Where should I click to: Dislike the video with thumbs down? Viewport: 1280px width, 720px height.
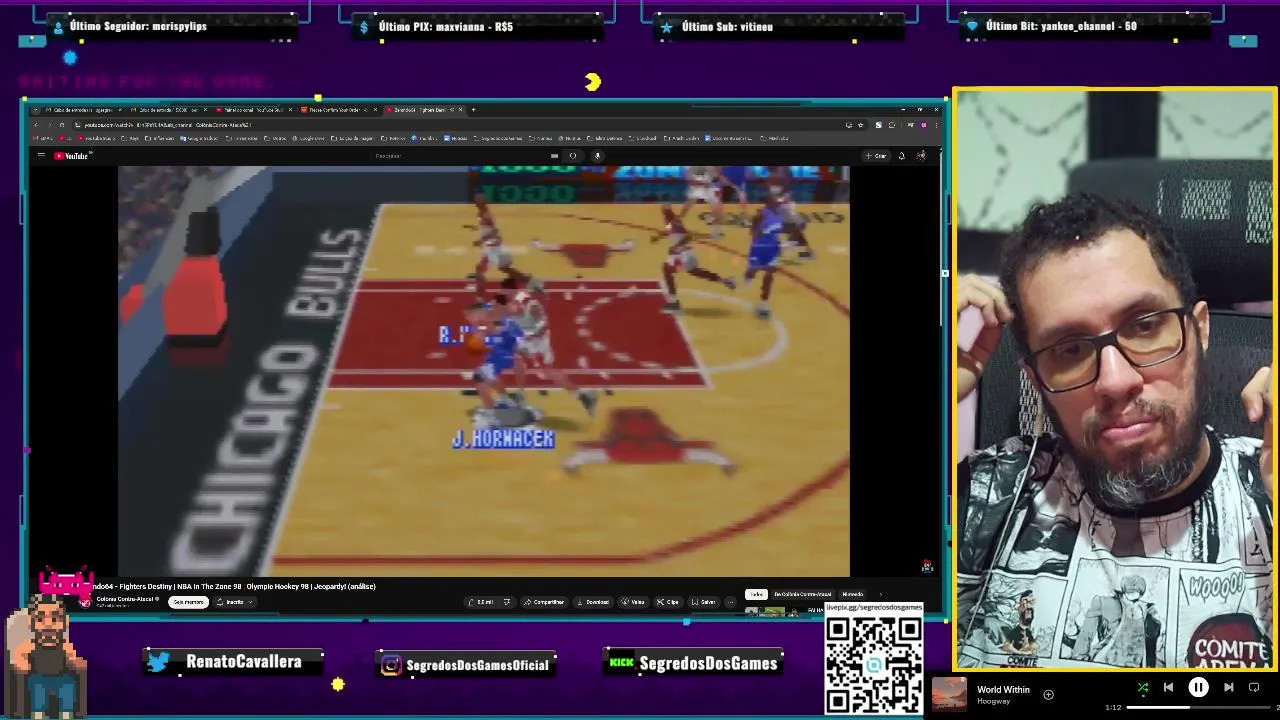[507, 602]
